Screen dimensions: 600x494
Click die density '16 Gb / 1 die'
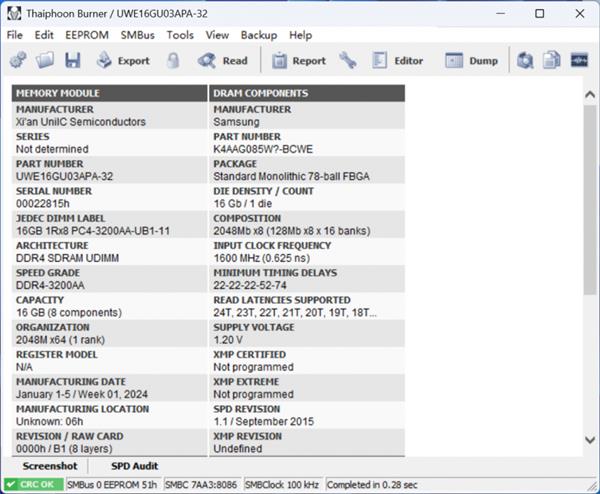(243, 204)
